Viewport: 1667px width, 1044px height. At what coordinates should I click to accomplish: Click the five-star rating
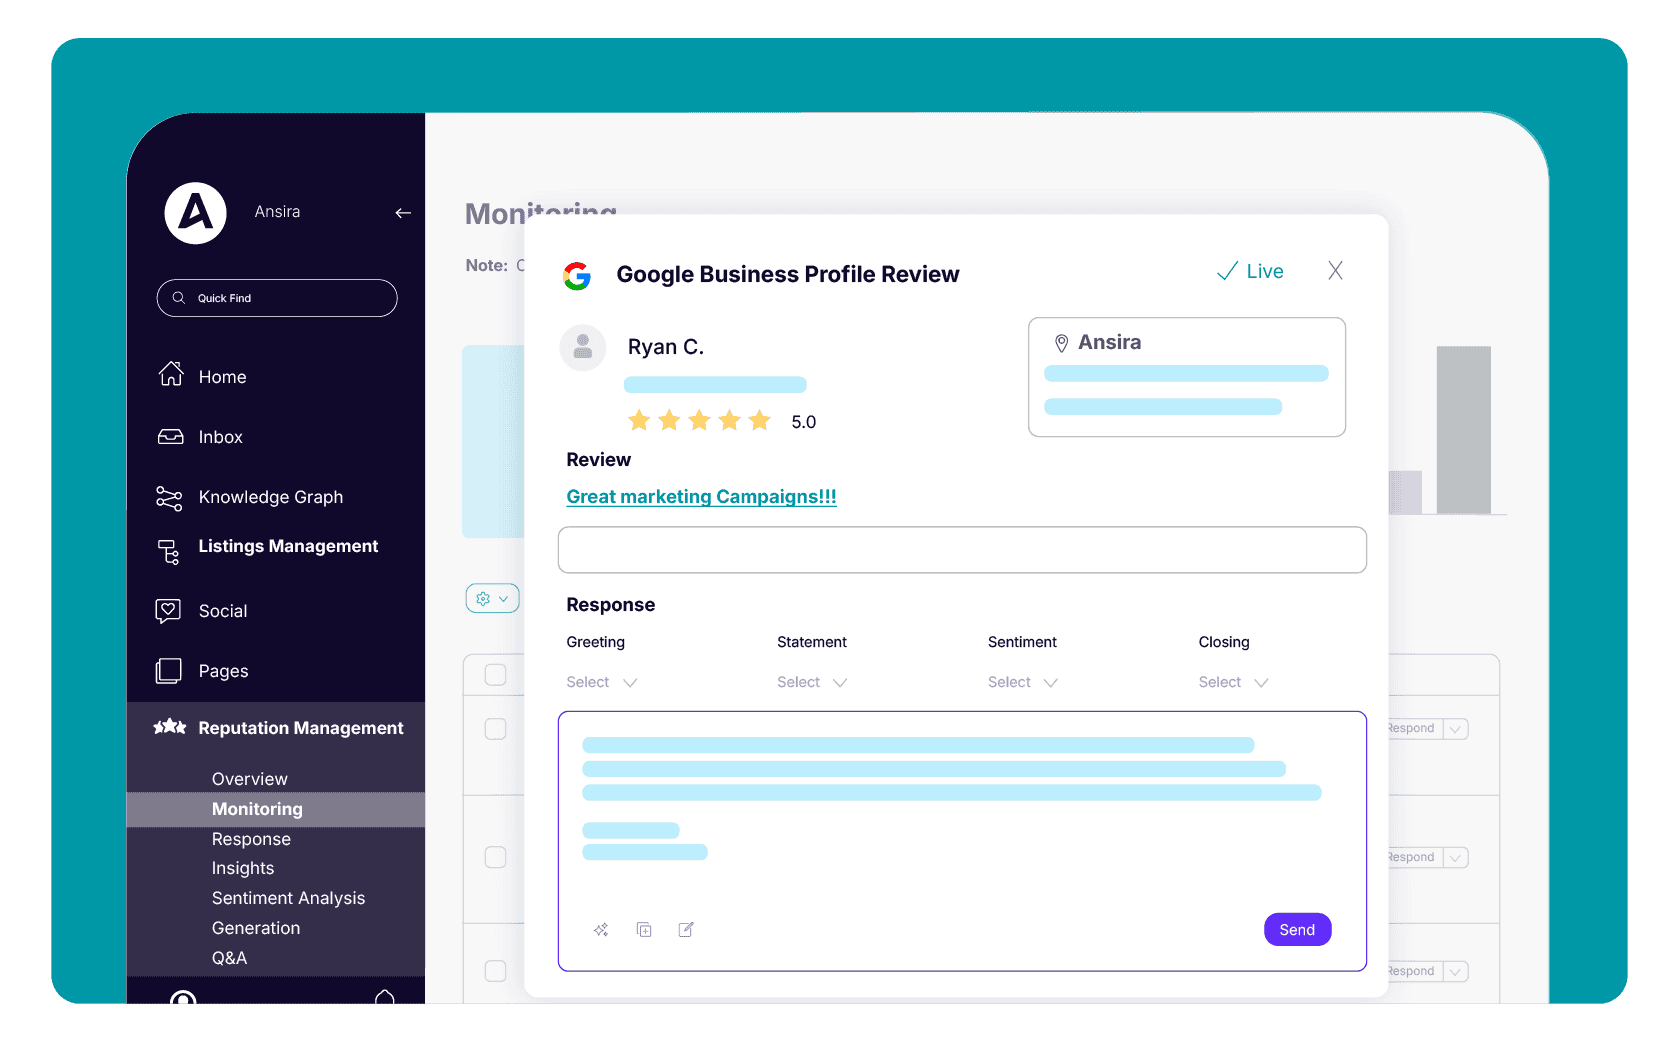pos(699,421)
